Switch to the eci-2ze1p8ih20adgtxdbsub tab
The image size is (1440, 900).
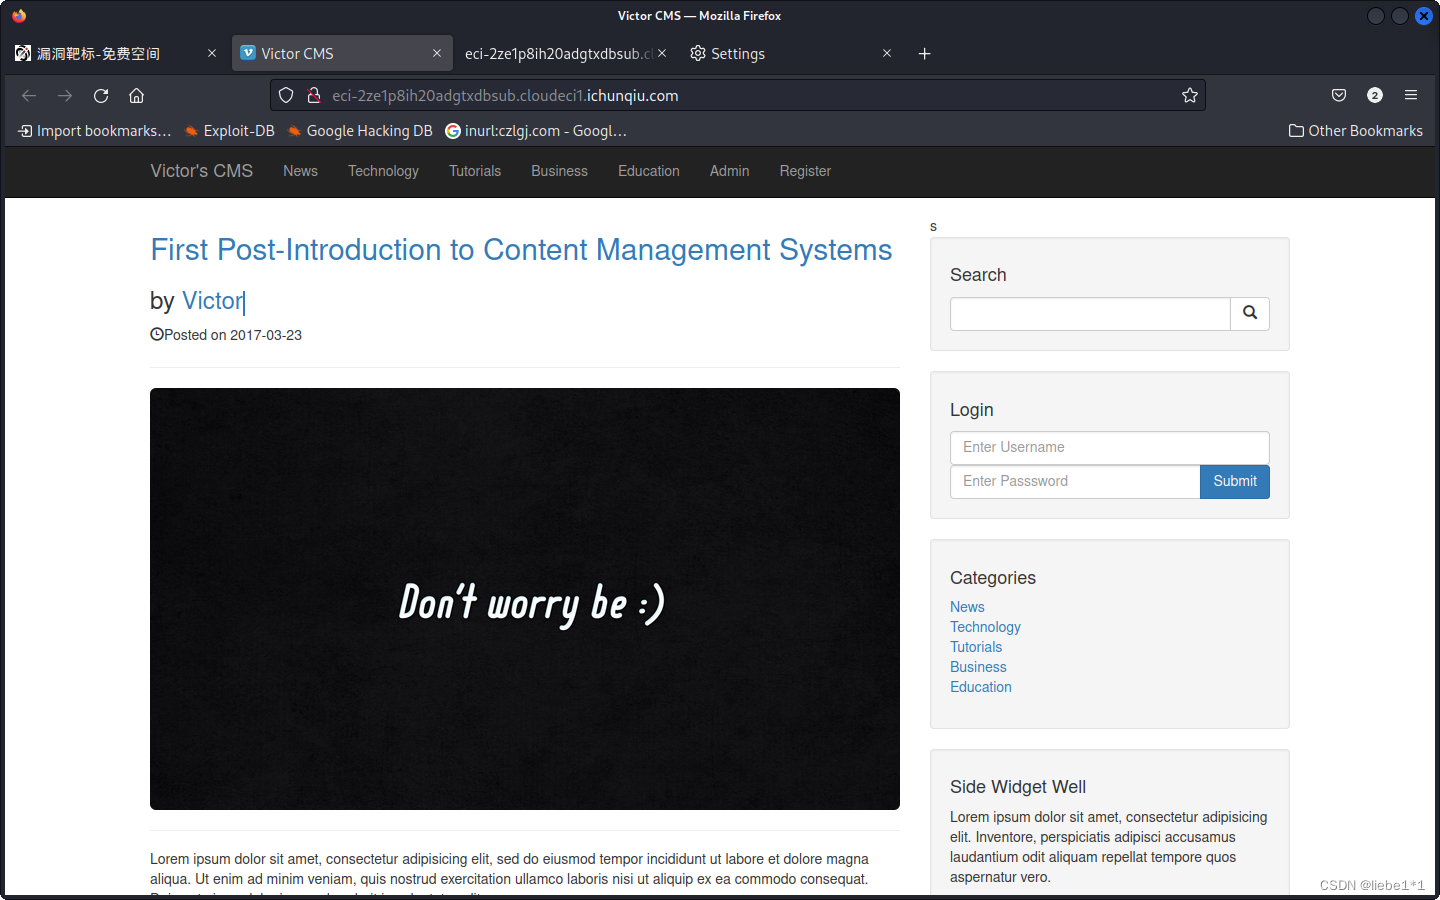[x=565, y=54]
